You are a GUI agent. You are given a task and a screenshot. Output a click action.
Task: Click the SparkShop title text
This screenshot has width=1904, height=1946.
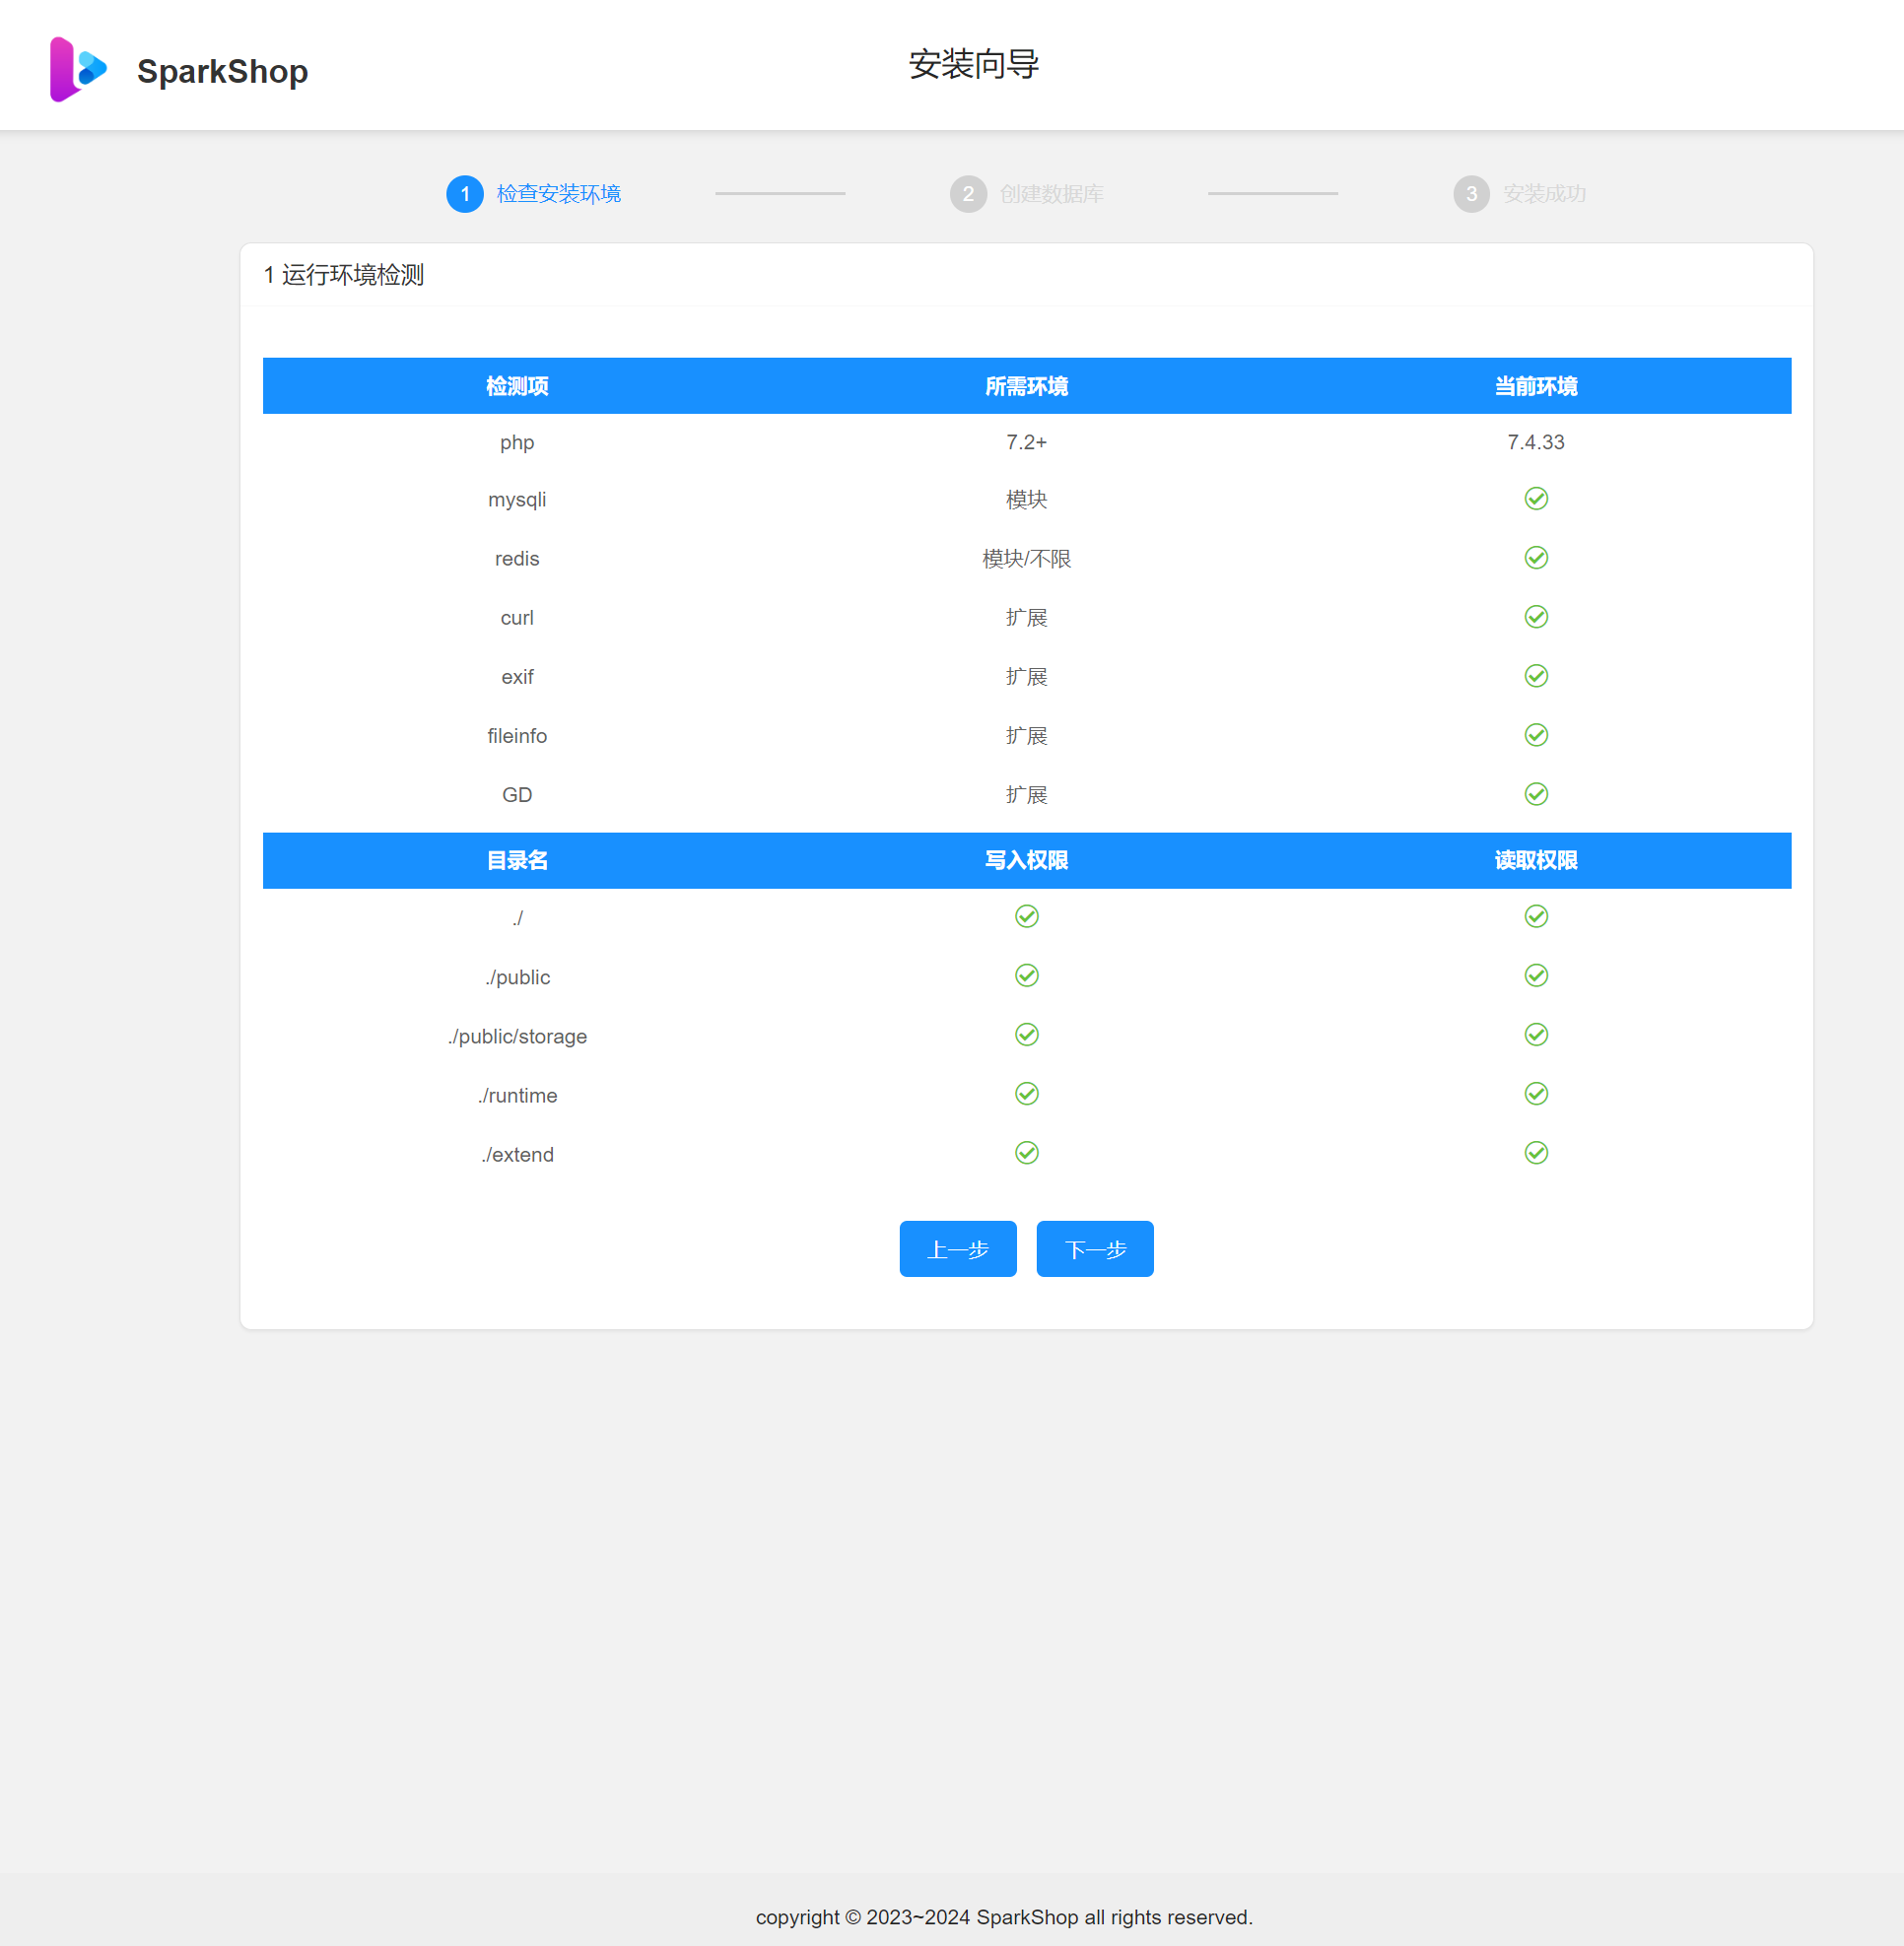pos(222,72)
